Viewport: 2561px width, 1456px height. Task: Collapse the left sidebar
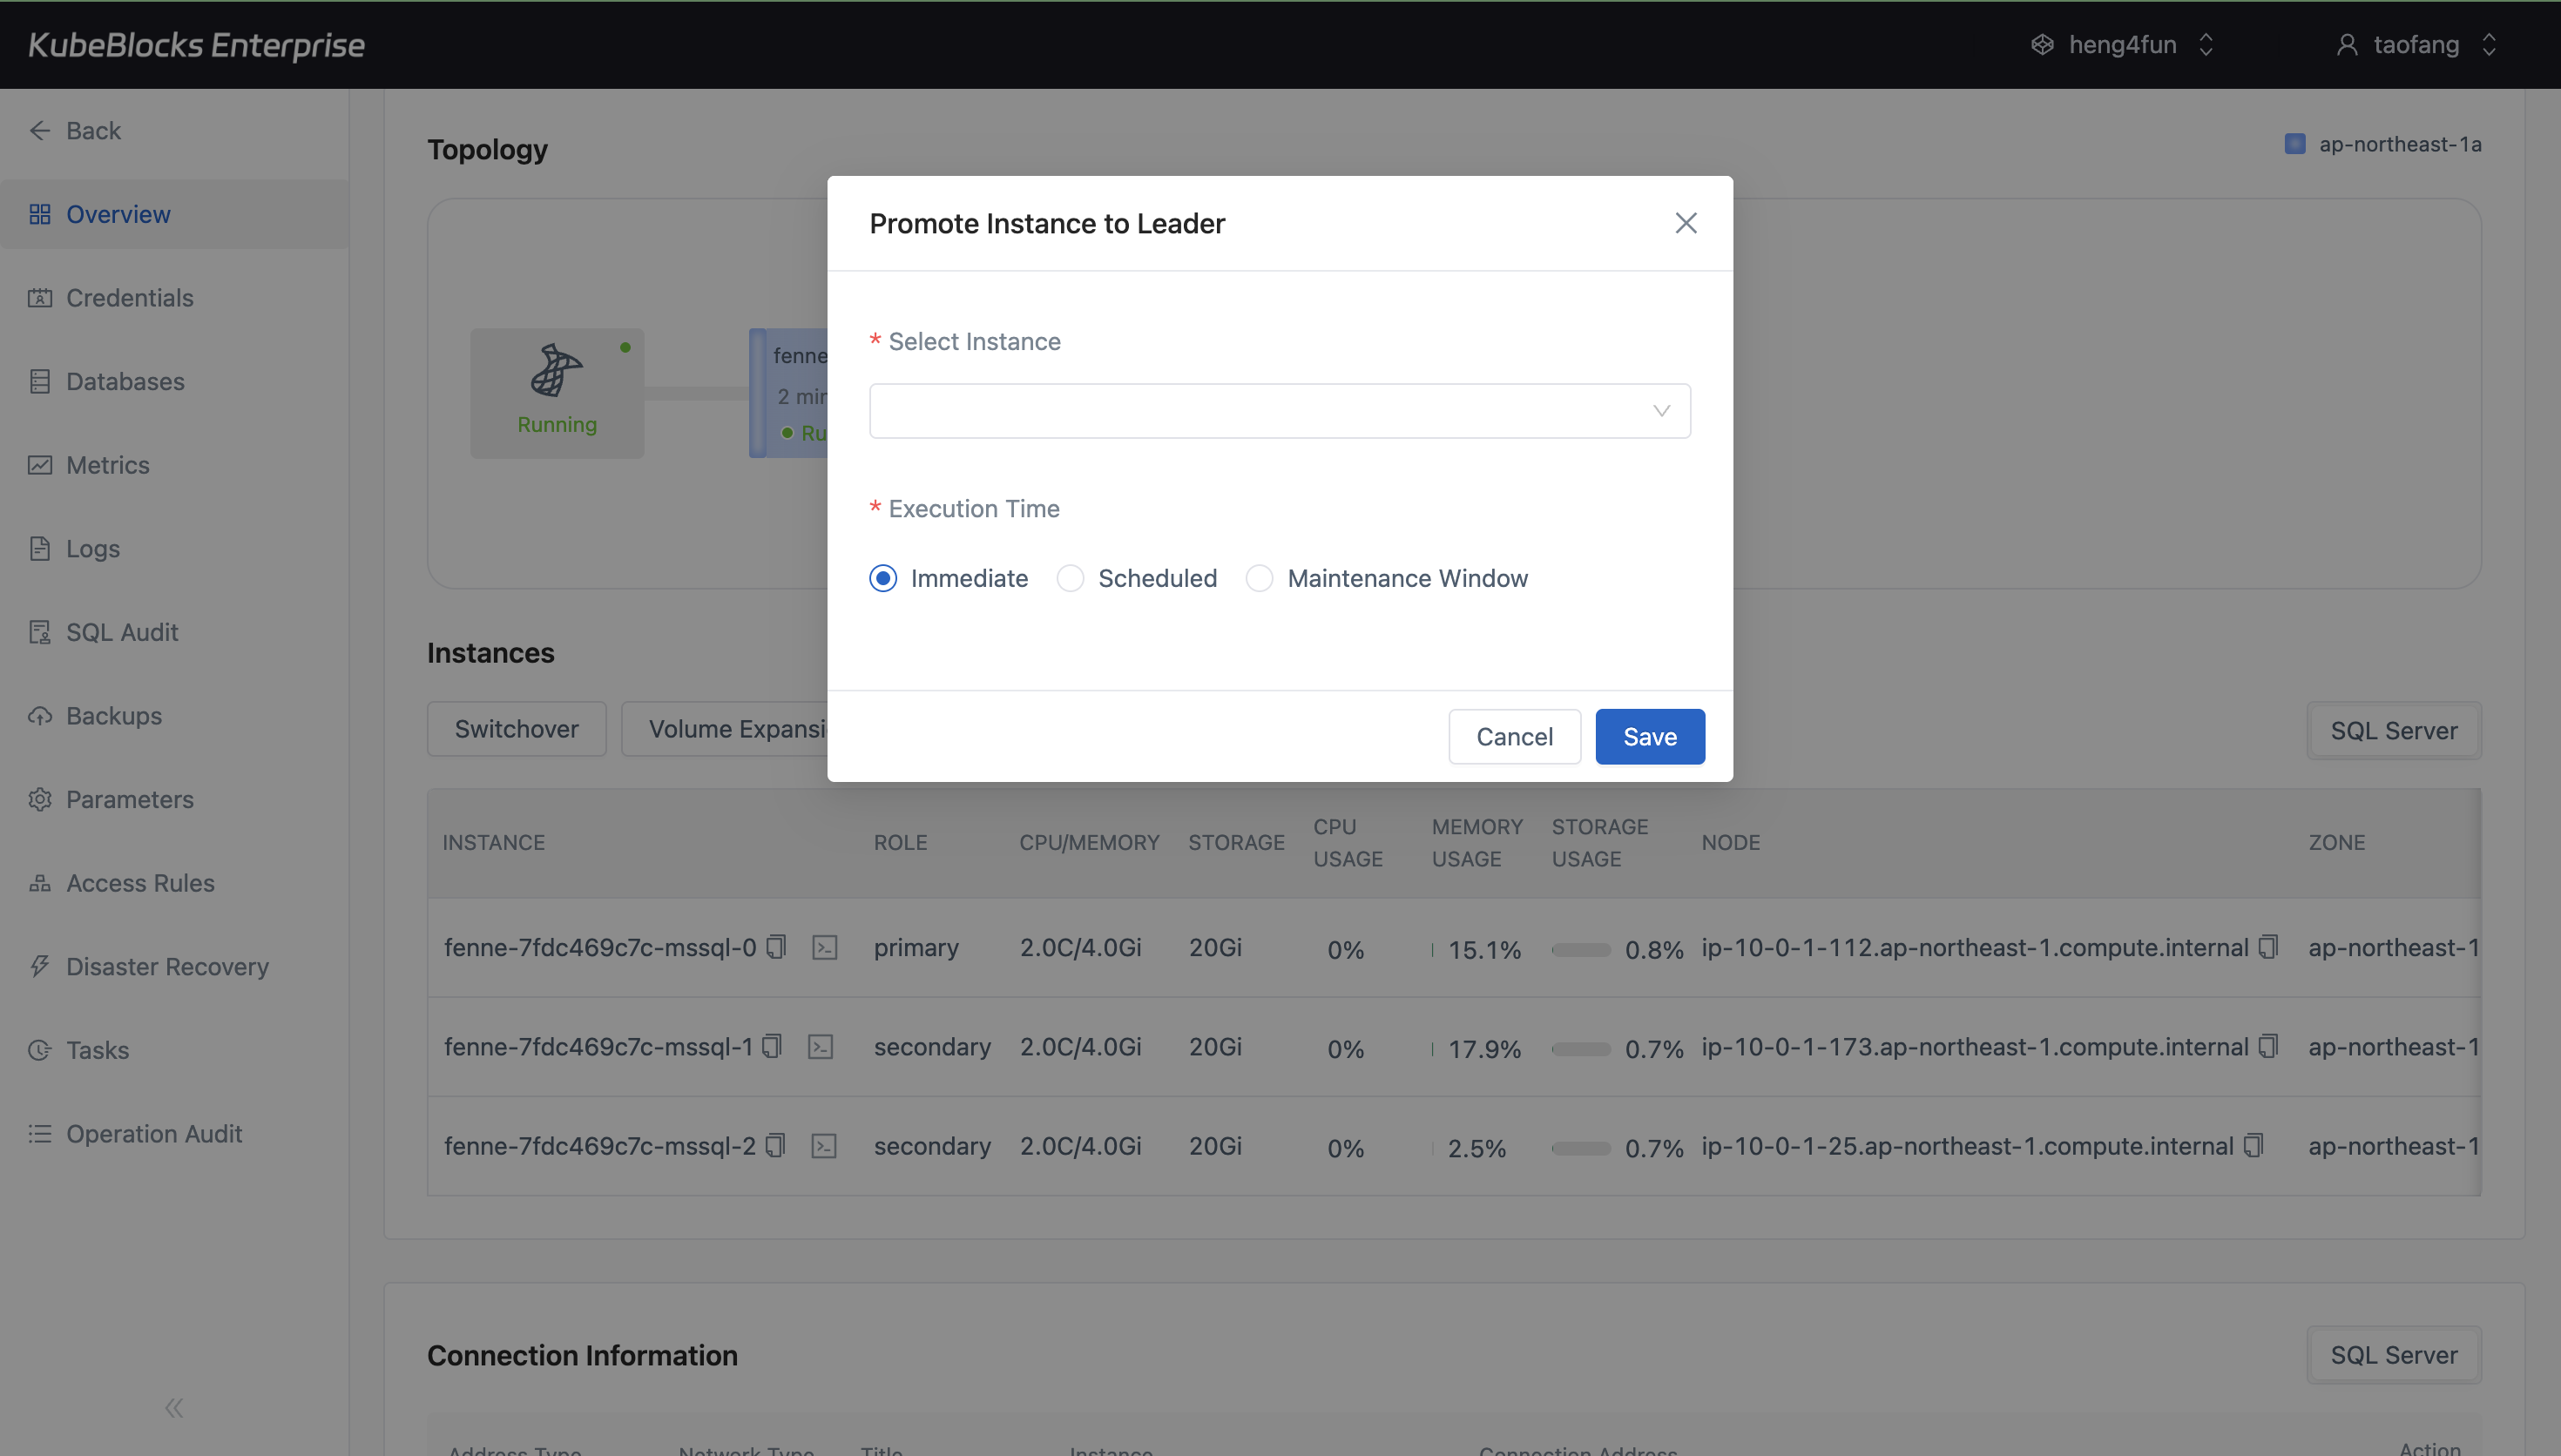click(173, 1407)
